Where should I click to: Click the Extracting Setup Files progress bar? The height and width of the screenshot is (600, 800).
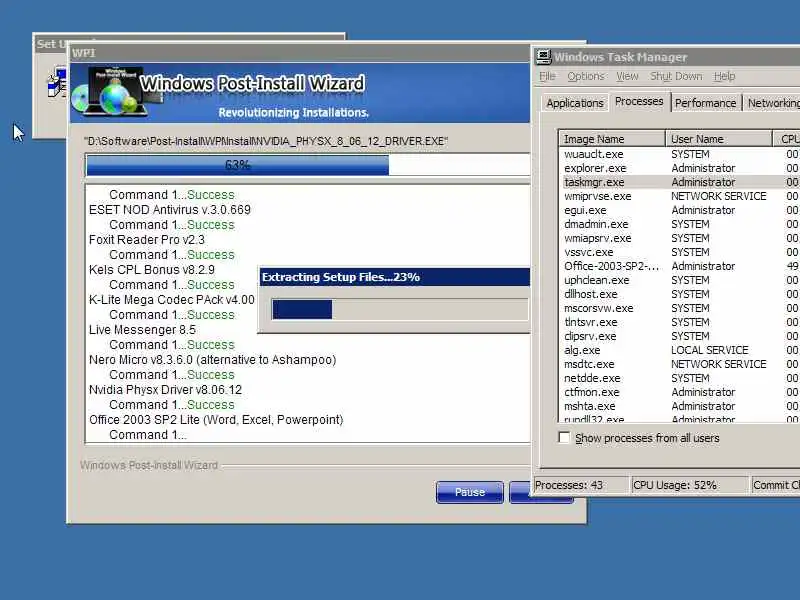(399, 309)
